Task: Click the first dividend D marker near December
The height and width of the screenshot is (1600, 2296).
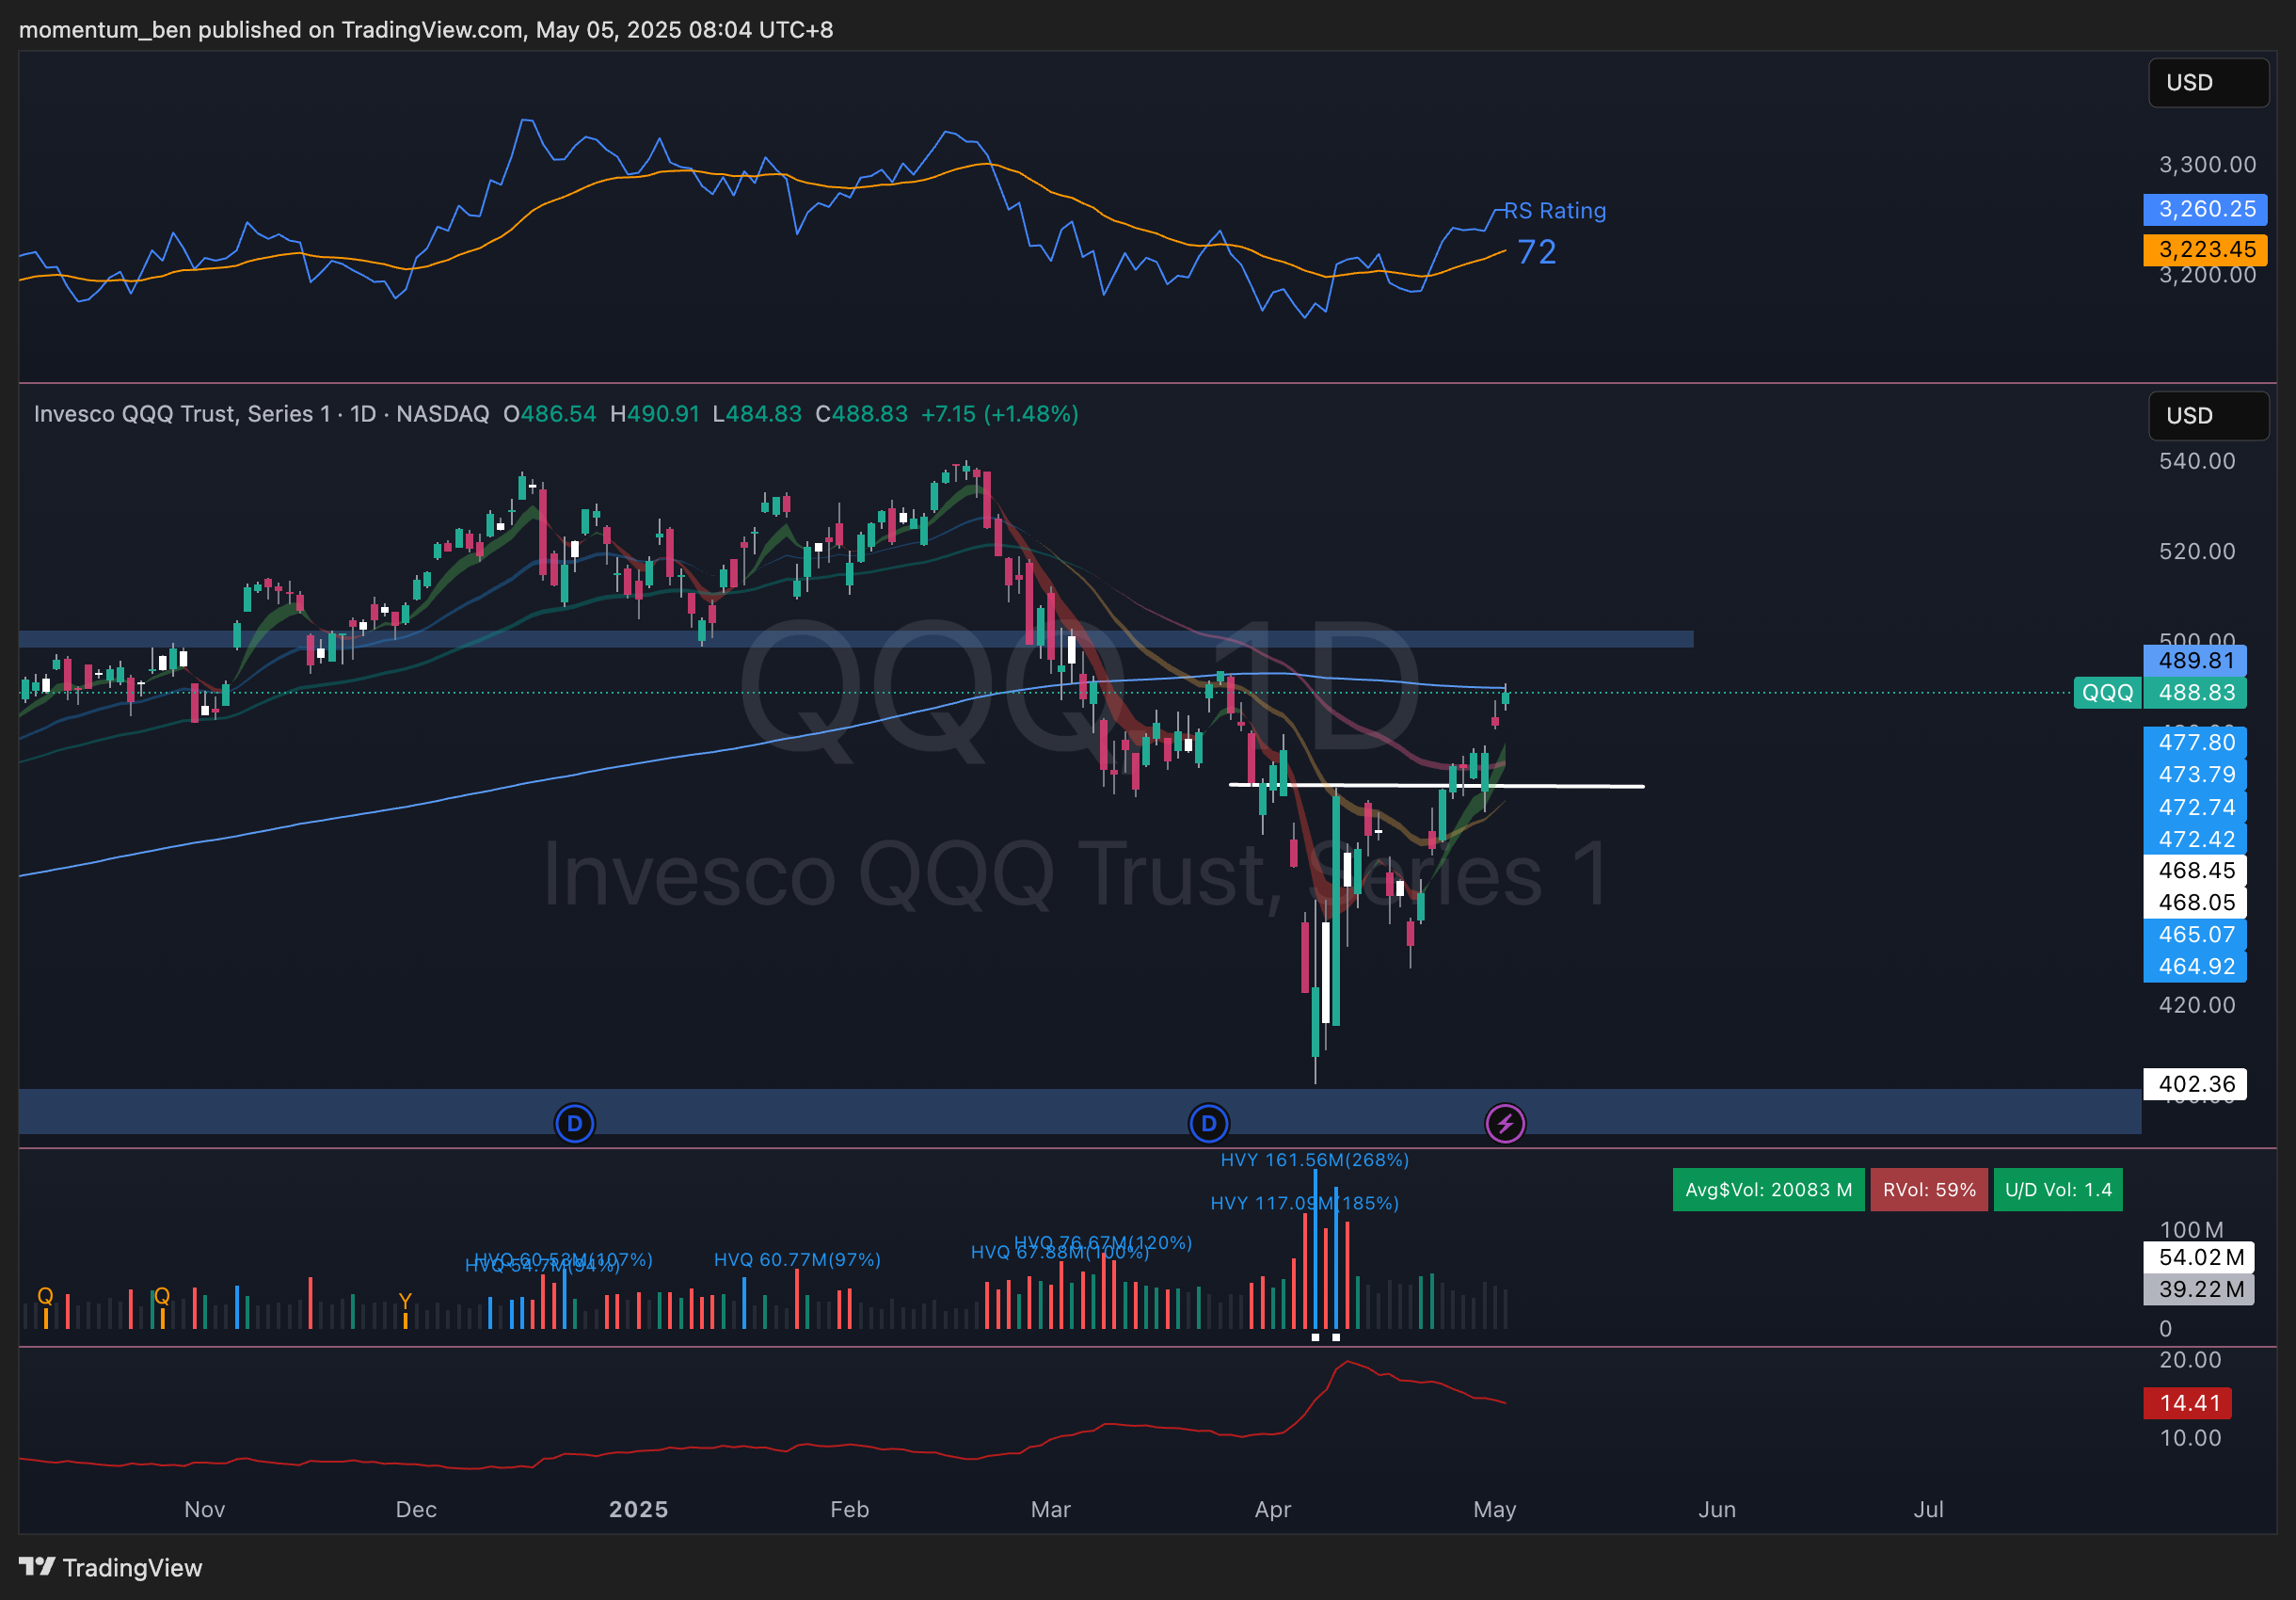Action: pyautogui.click(x=574, y=1123)
